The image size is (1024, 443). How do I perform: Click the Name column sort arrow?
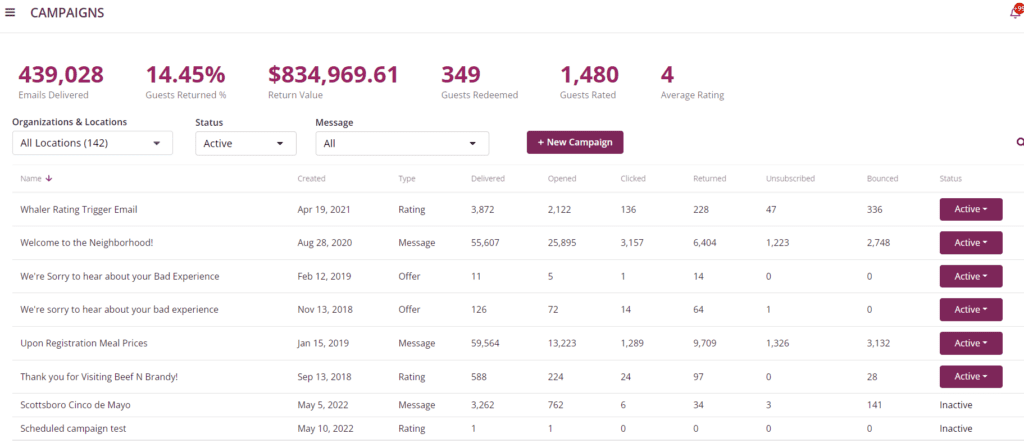pyautogui.click(x=49, y=179)
